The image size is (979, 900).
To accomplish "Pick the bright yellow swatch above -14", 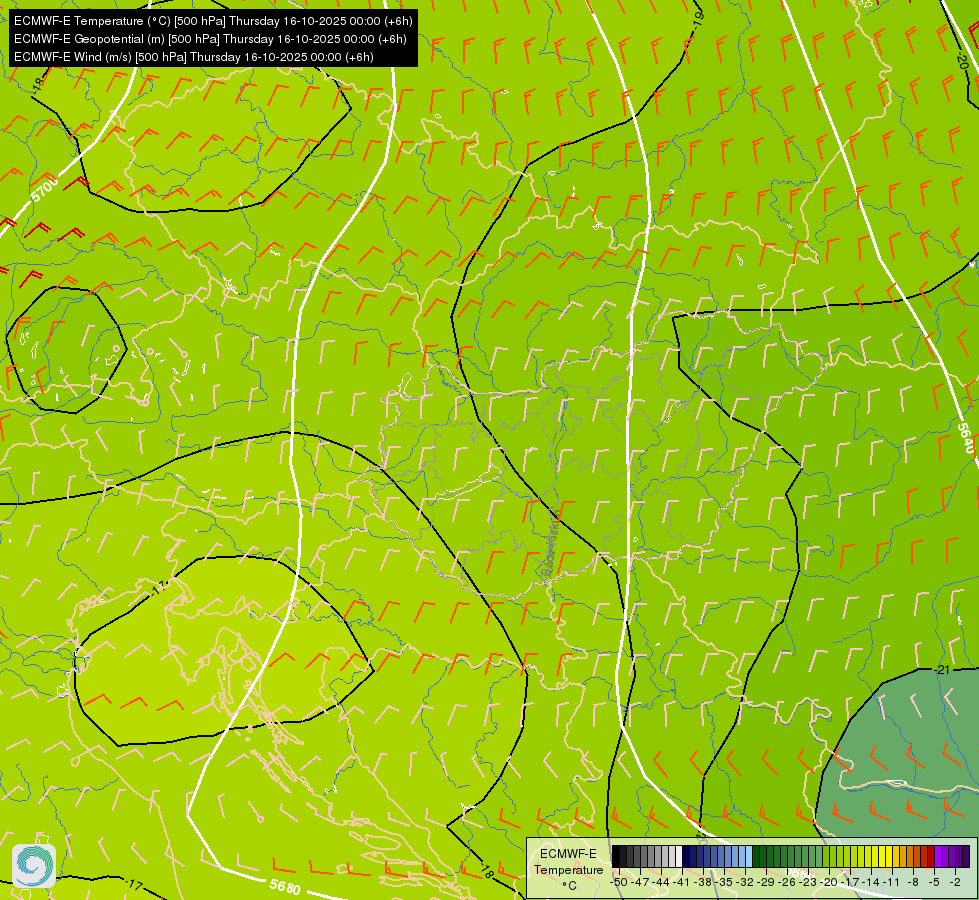I will pos(875,856).
